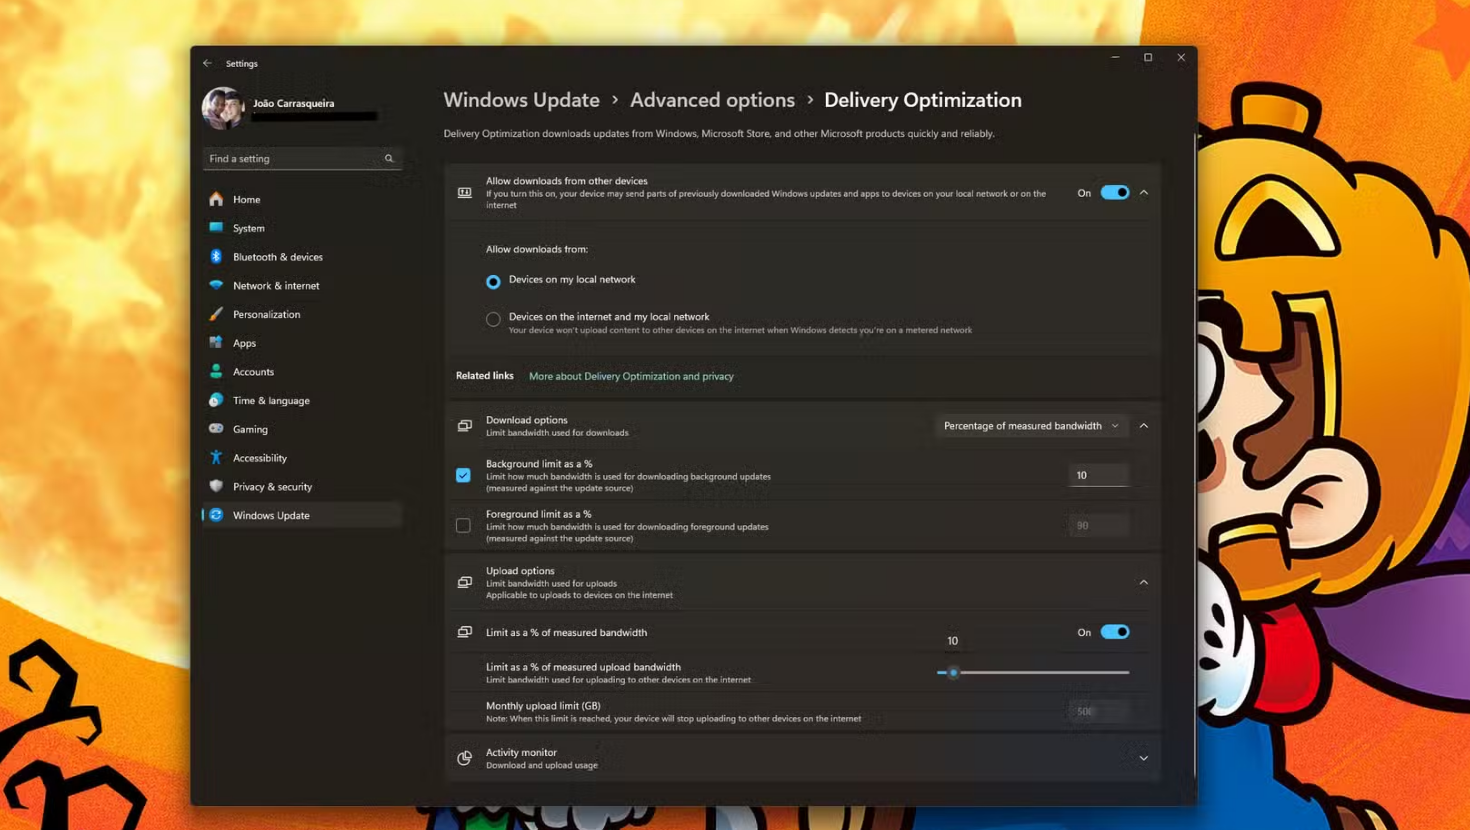This screenshot has height=830, width=1470.
Task: Collapse Allow downloads from other devices section
Action: [x=1144, y=192]
